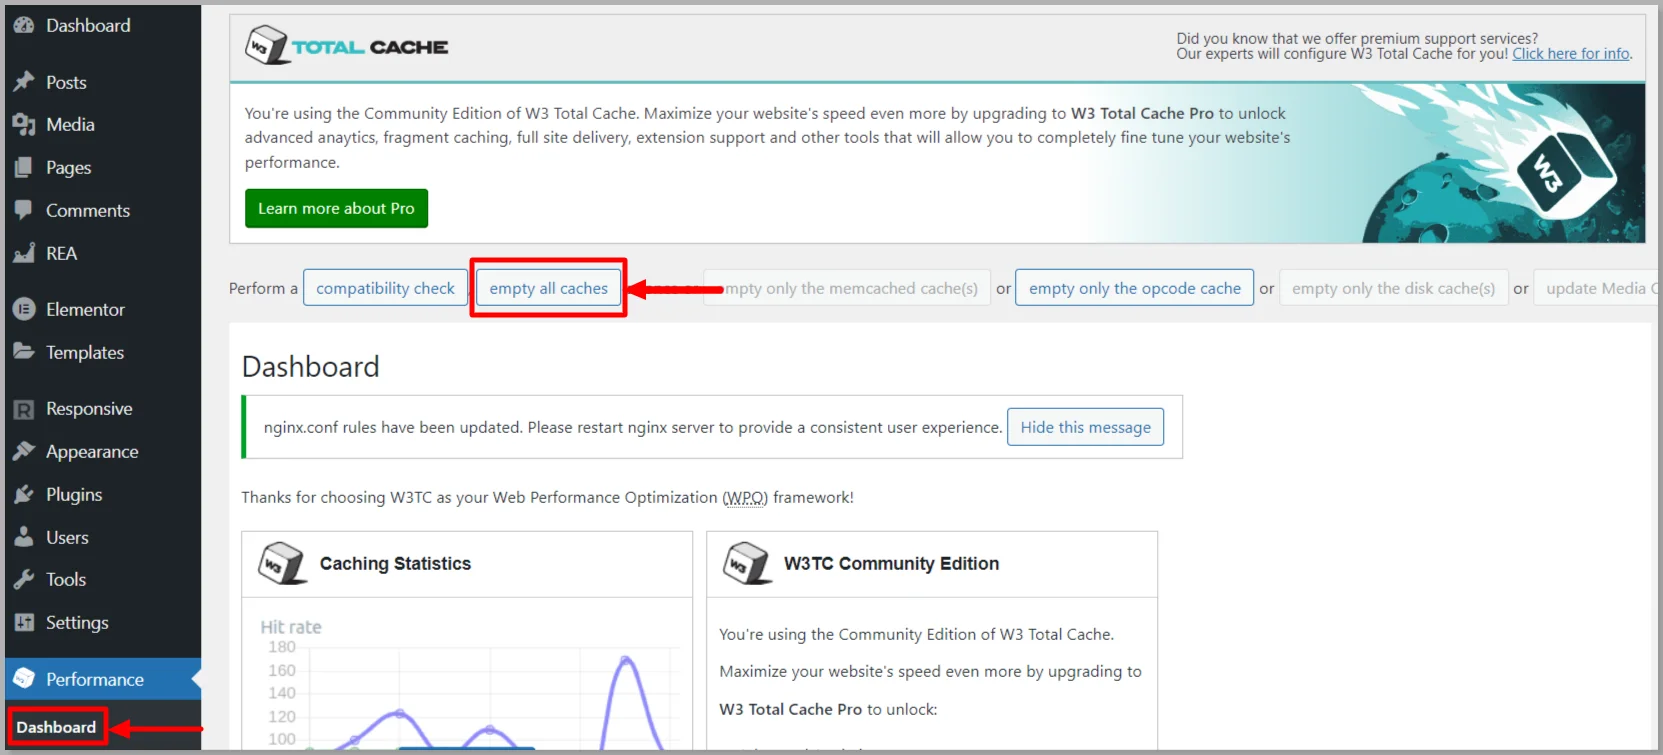Open the Users menu item
Screen dimensions: 1663x755
tap(102, 538)
